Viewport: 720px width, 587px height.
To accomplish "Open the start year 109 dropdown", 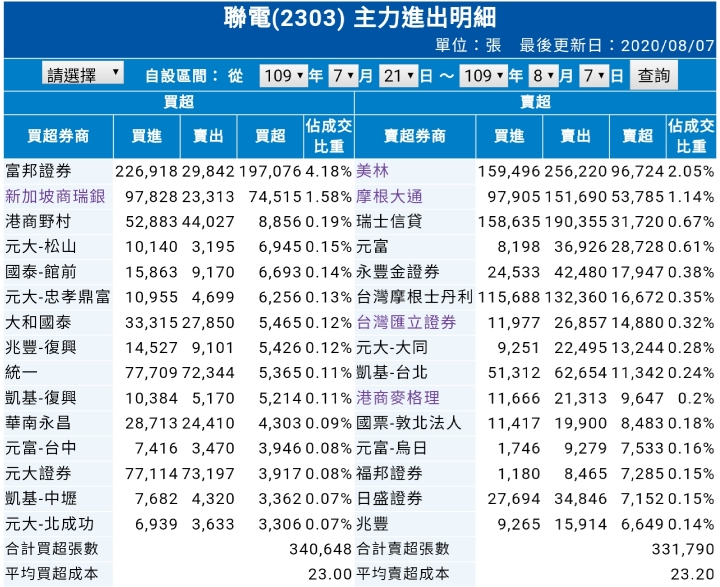I will (283, 75).
